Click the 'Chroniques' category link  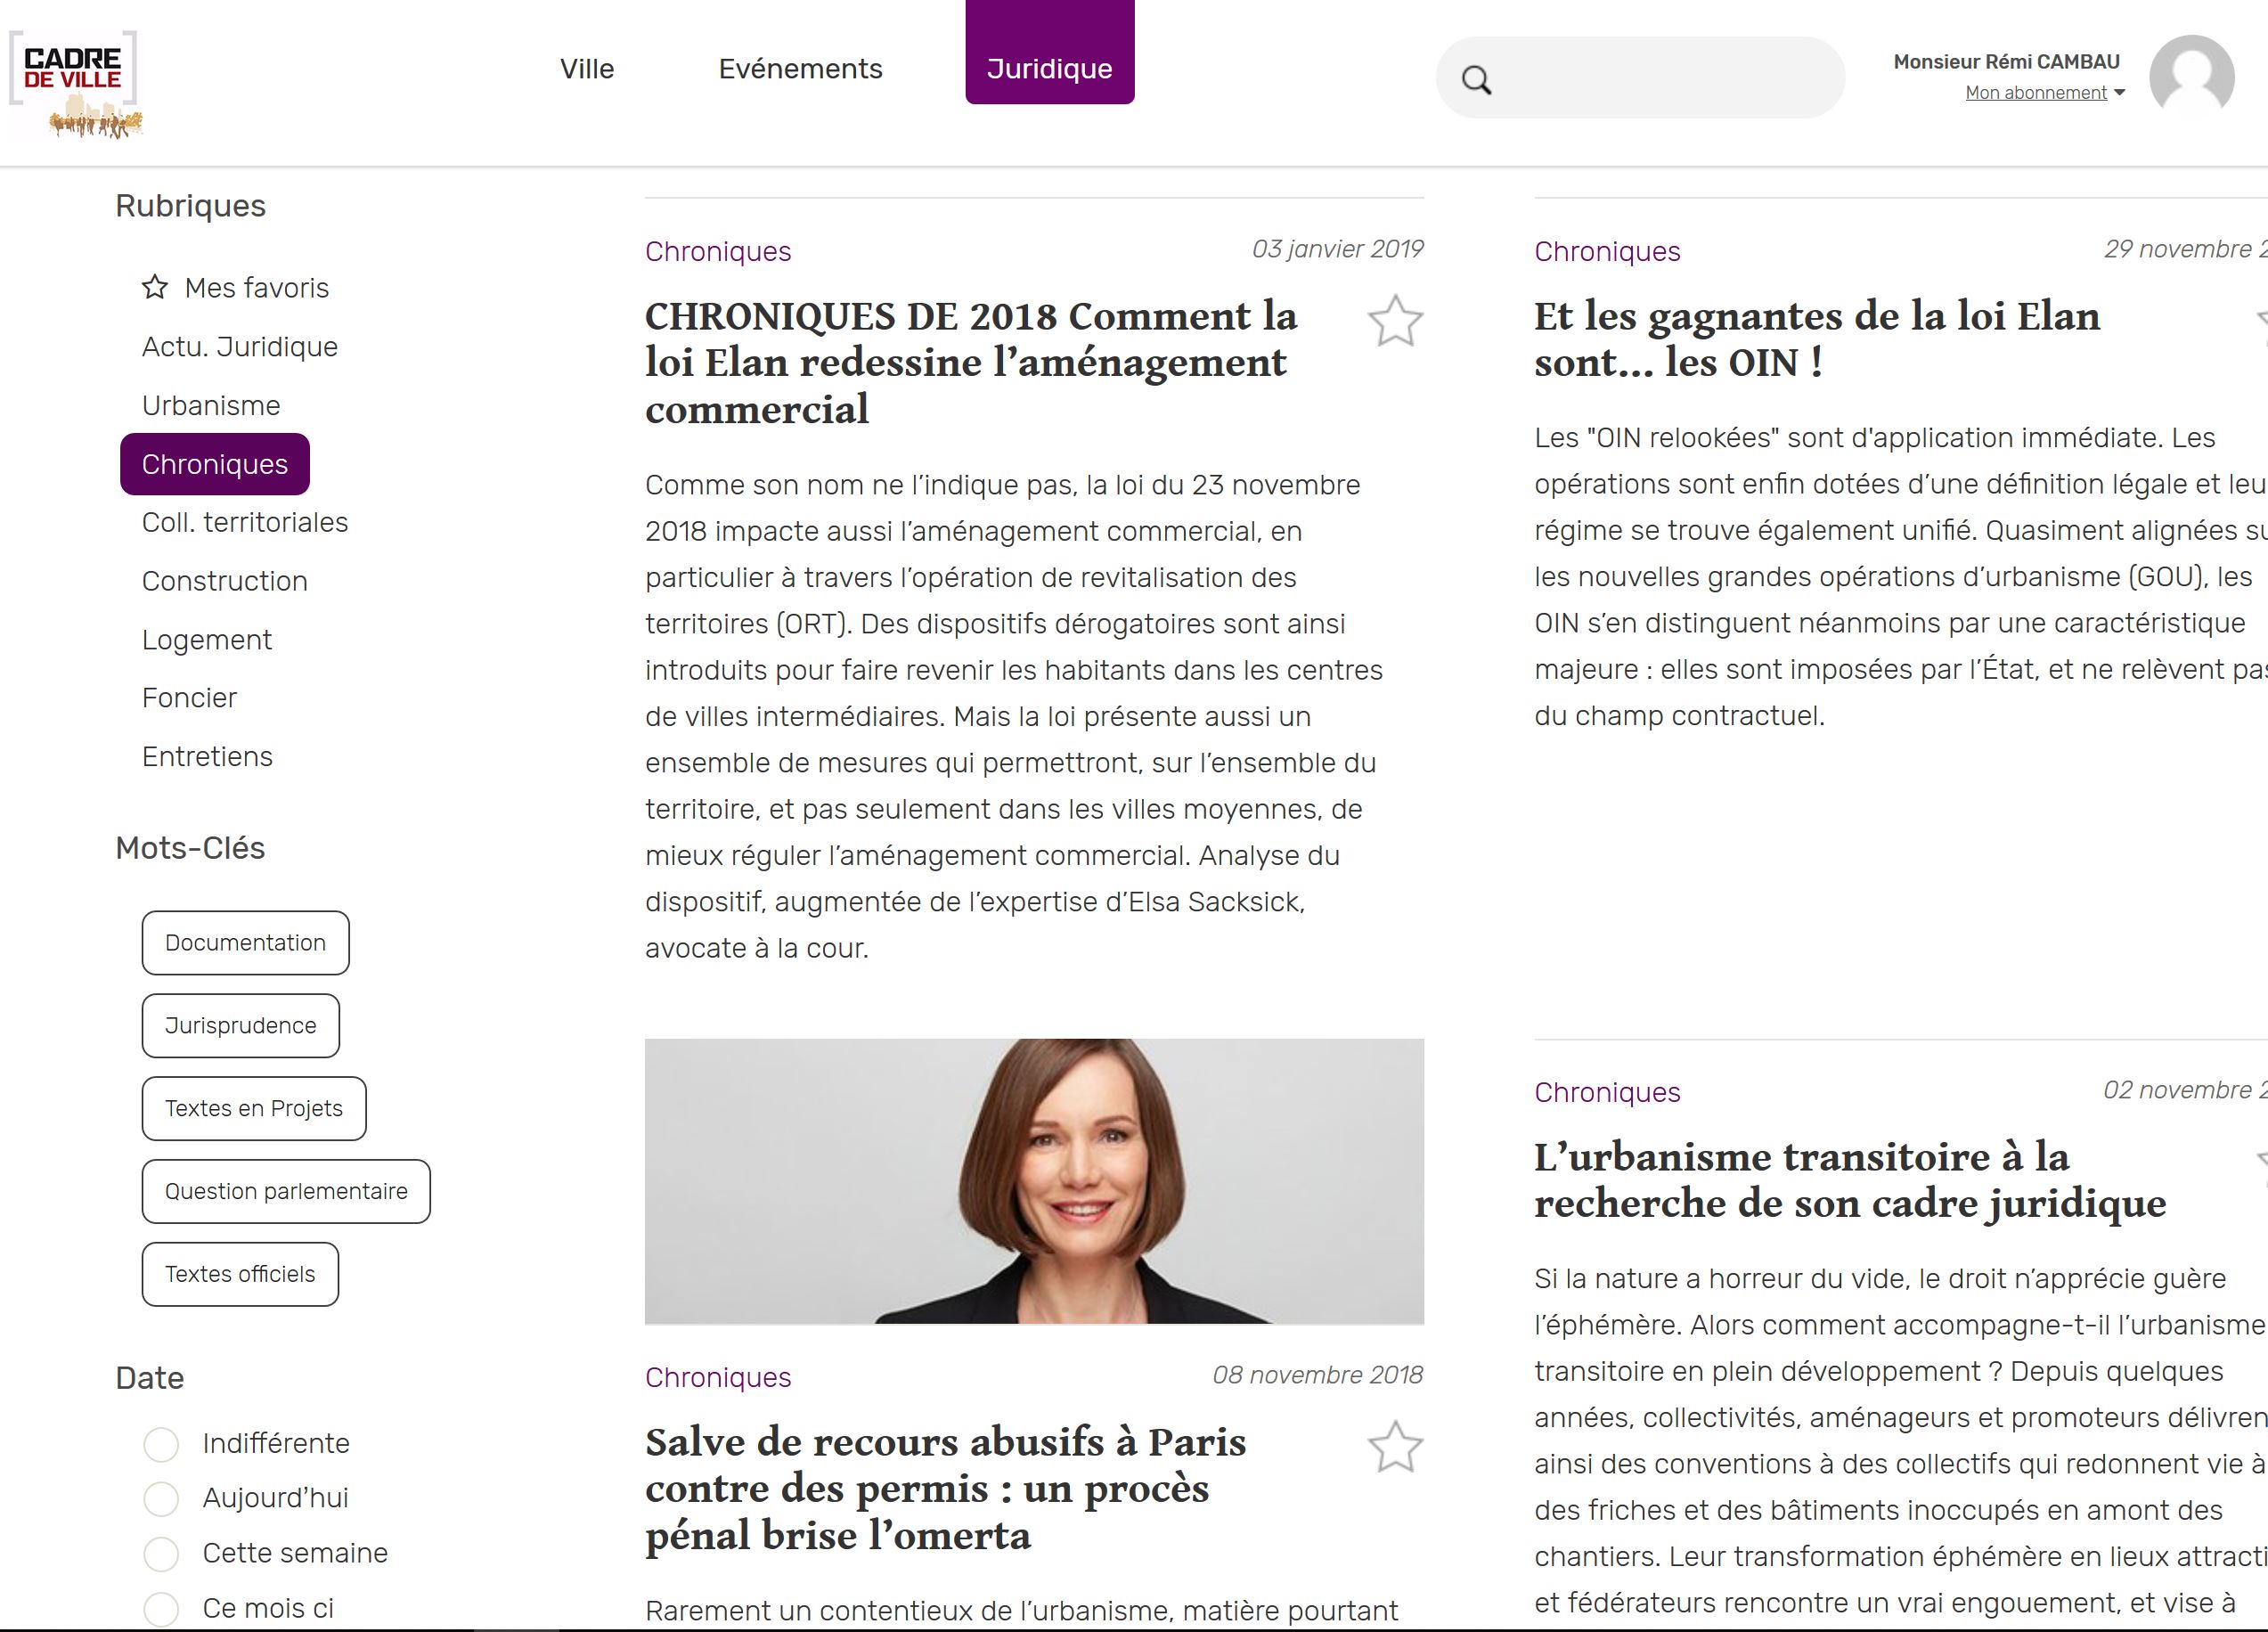tap(215, 463)
